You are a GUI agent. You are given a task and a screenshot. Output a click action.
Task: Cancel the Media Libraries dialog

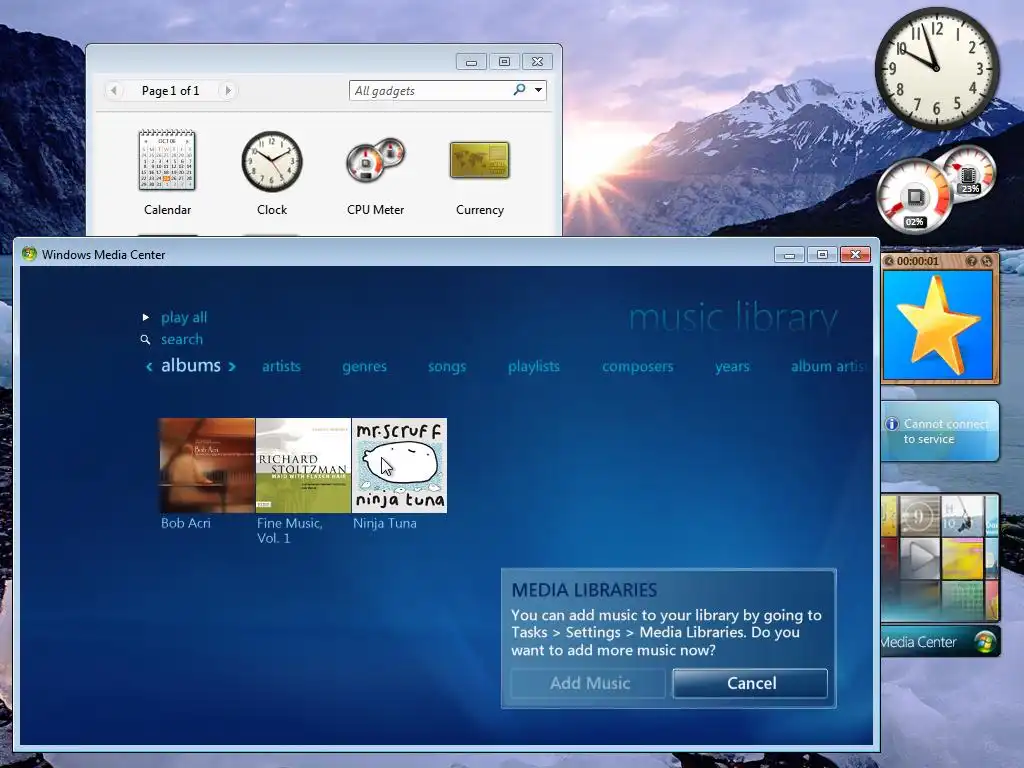(750, 683)
